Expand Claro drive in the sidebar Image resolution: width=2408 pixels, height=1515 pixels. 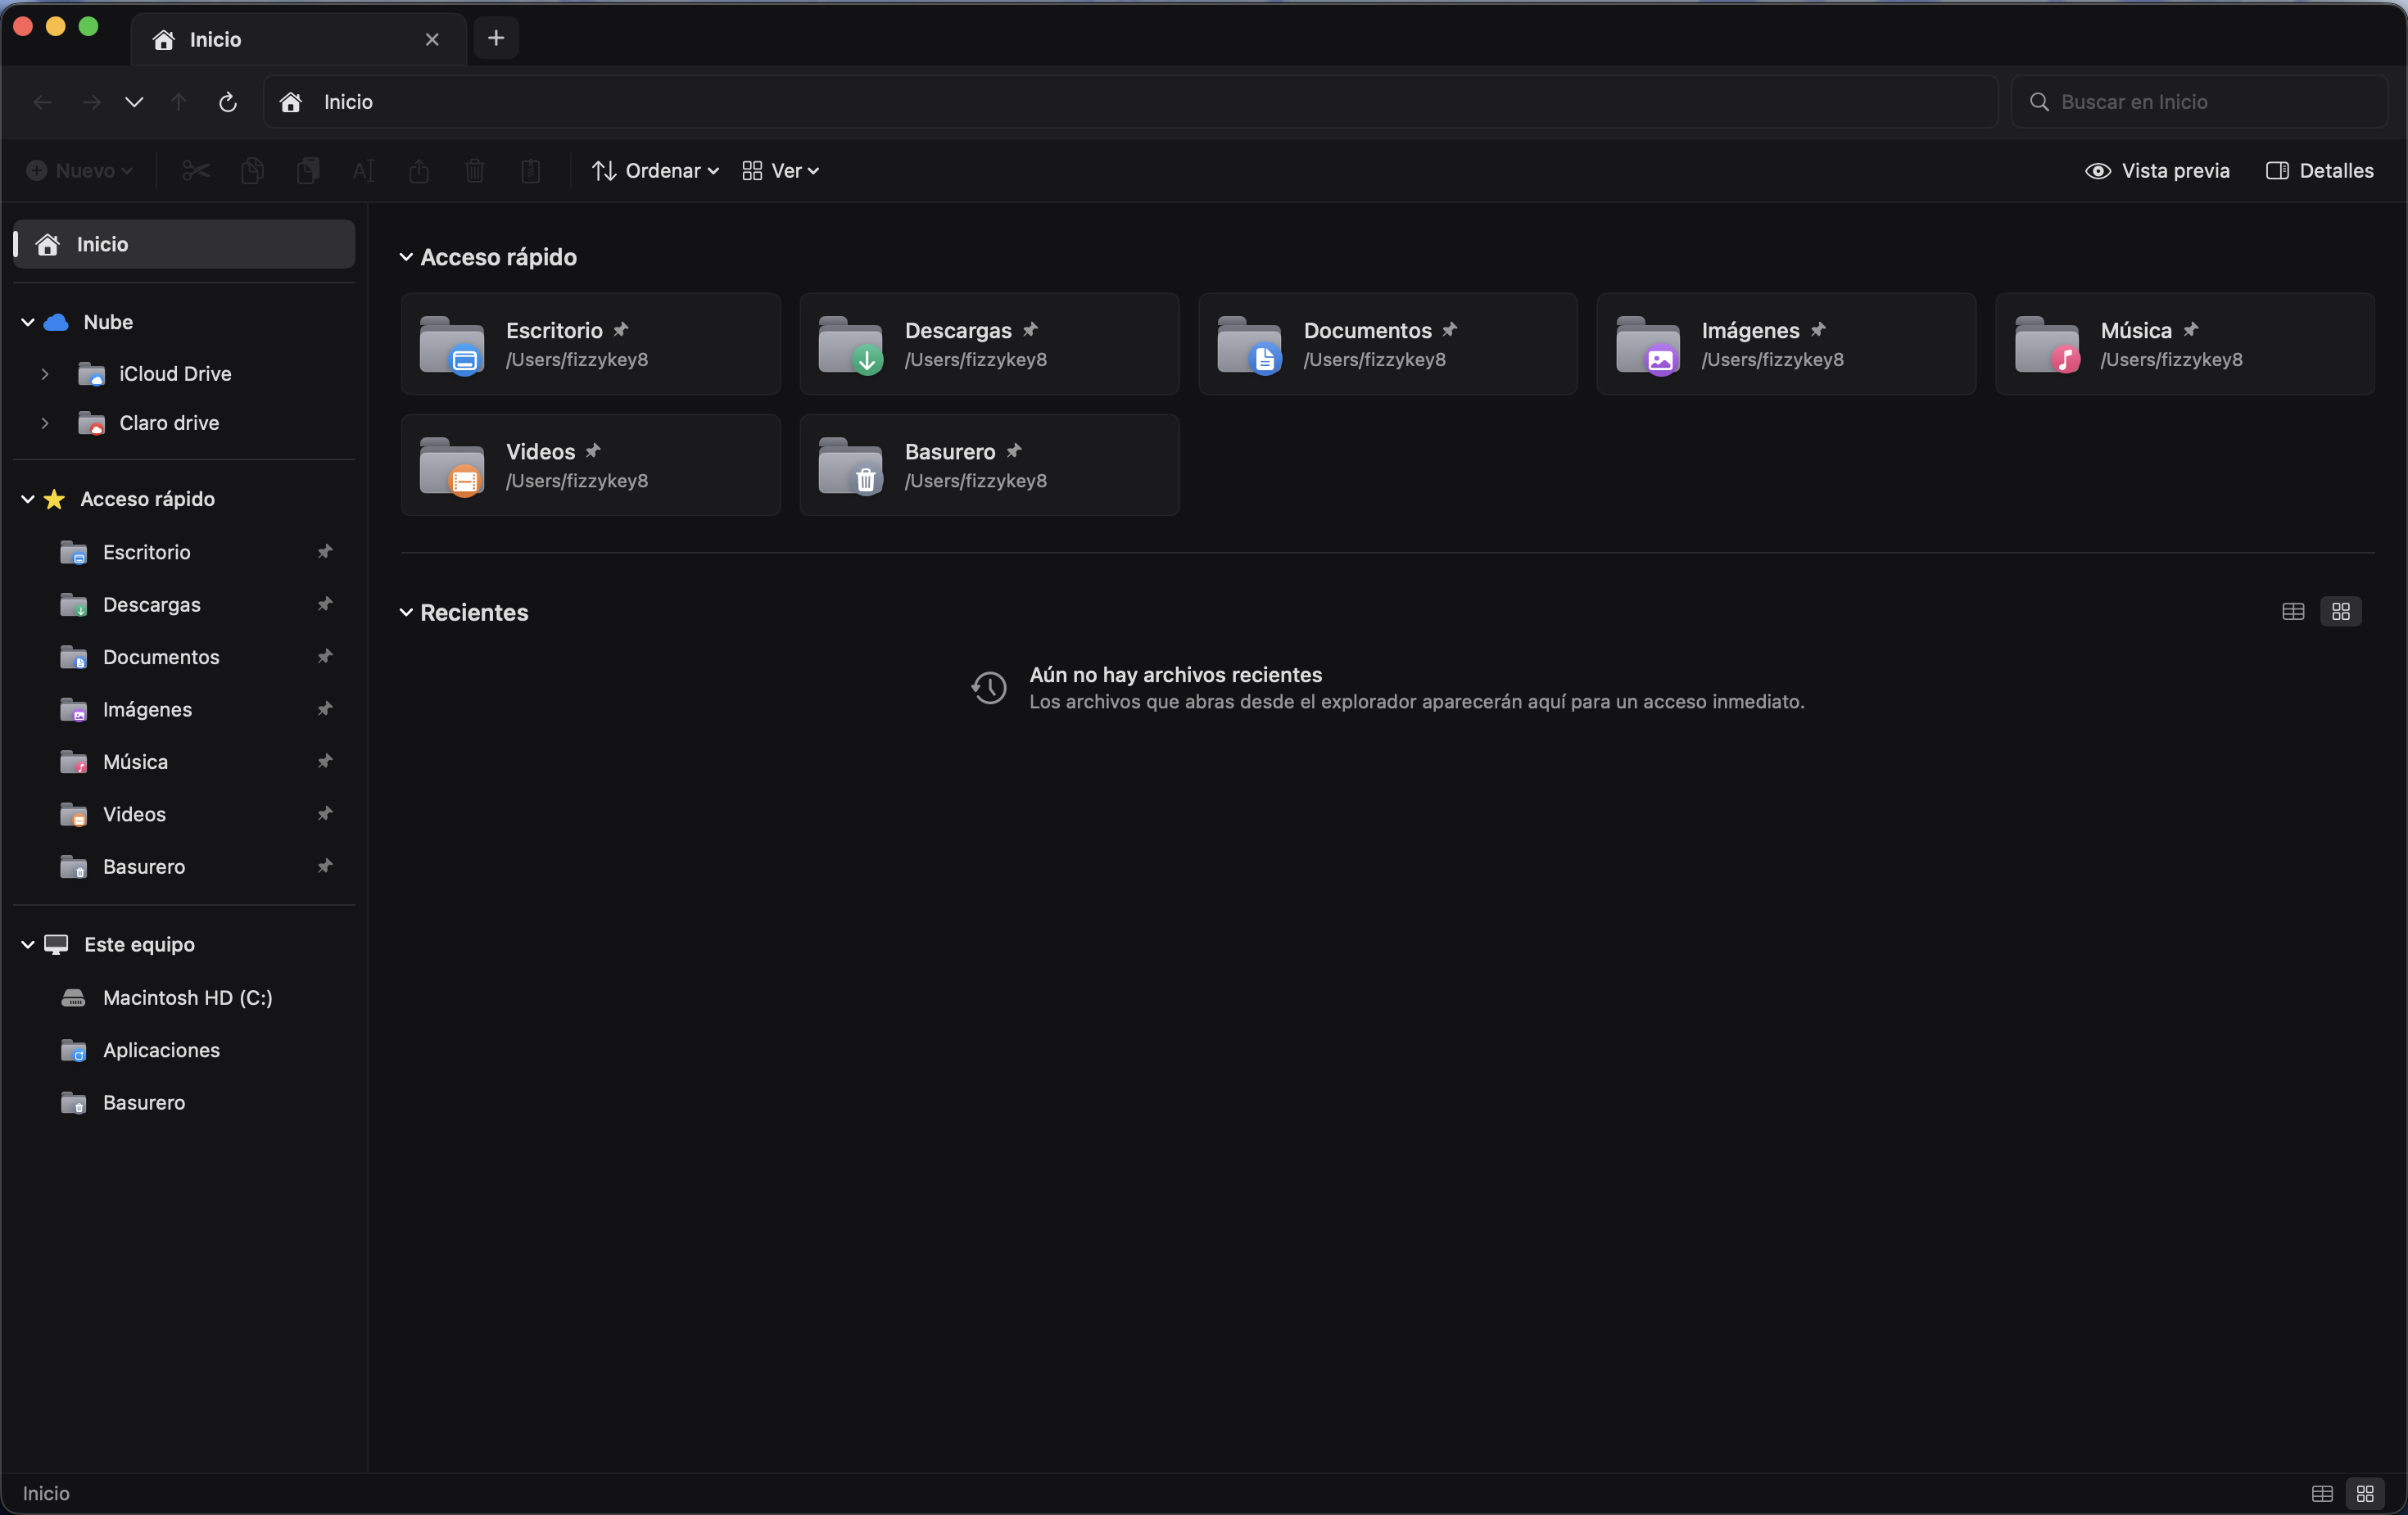45,423
